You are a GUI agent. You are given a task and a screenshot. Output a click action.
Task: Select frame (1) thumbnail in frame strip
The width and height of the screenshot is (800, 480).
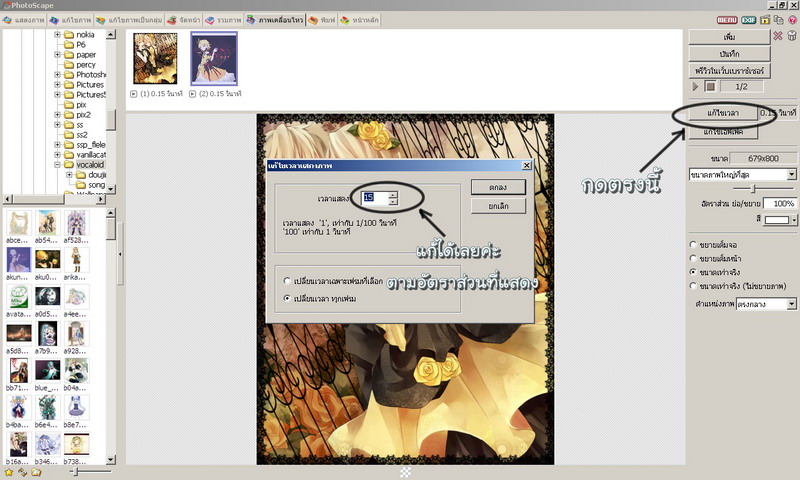pos(155,58)
